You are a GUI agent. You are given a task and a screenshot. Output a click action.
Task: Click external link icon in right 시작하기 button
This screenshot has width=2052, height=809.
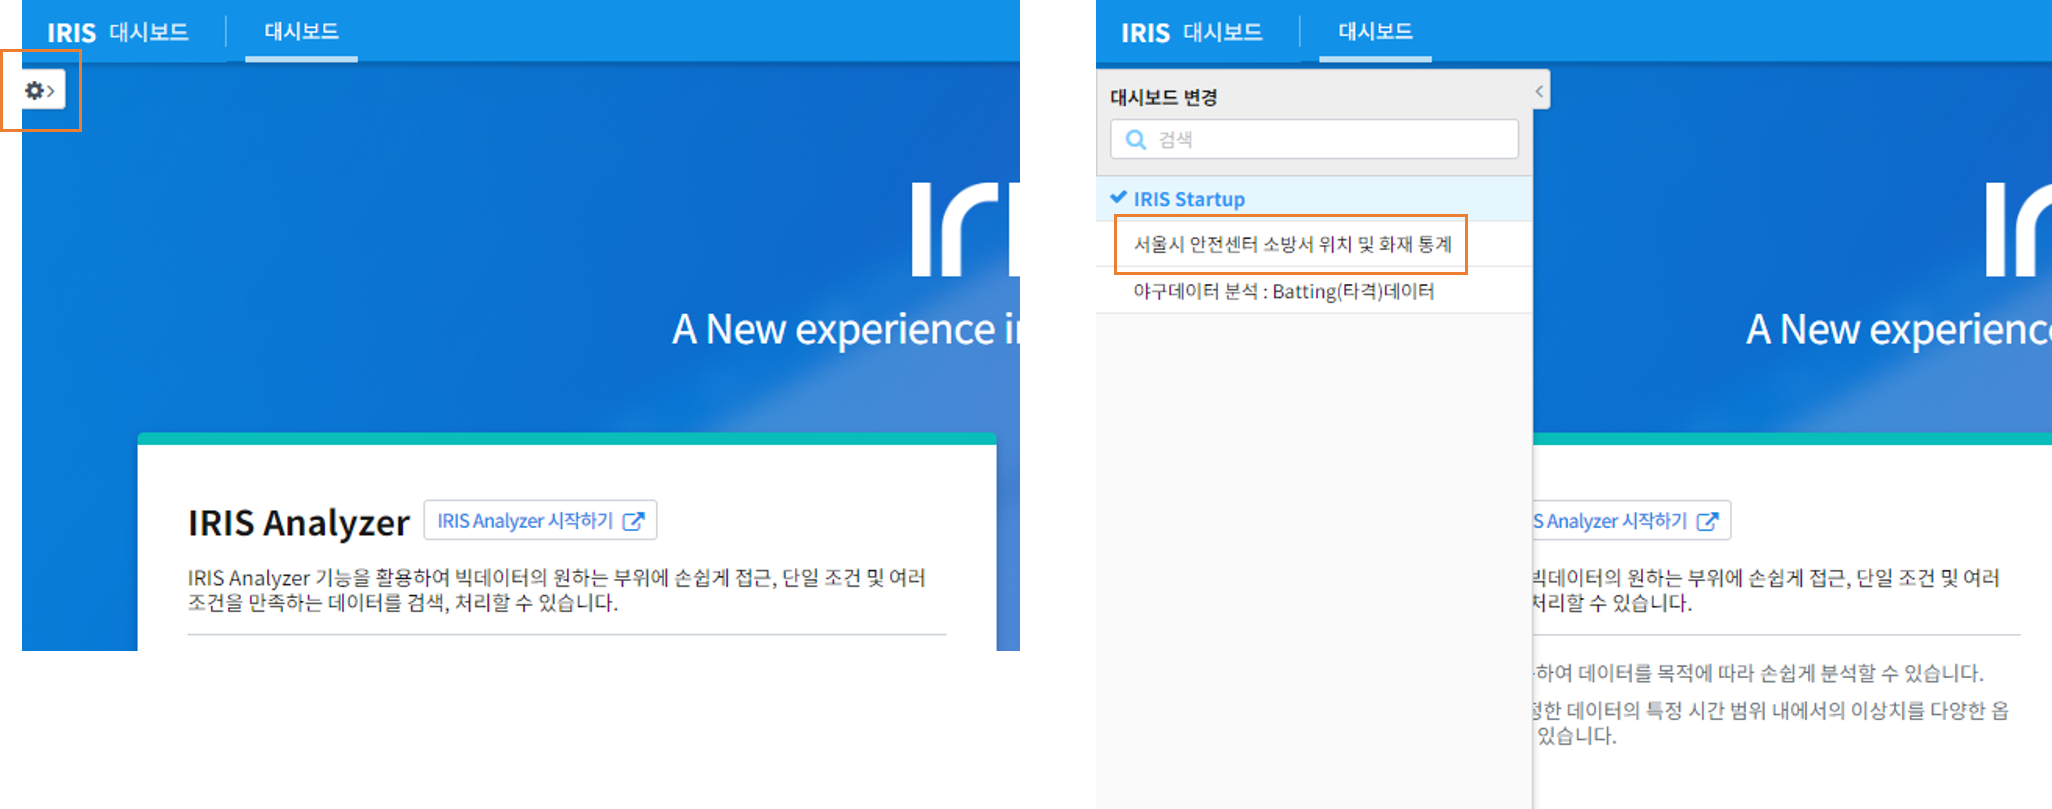(x=1707, y=521)
